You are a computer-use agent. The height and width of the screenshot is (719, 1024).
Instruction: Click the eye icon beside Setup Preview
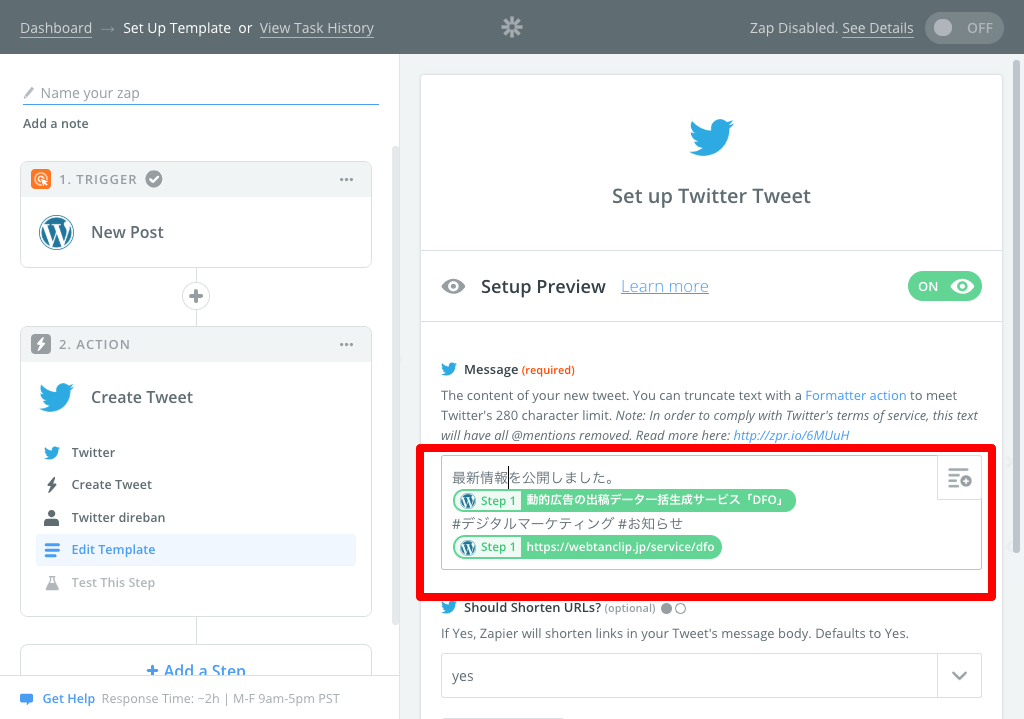(453, 287)
